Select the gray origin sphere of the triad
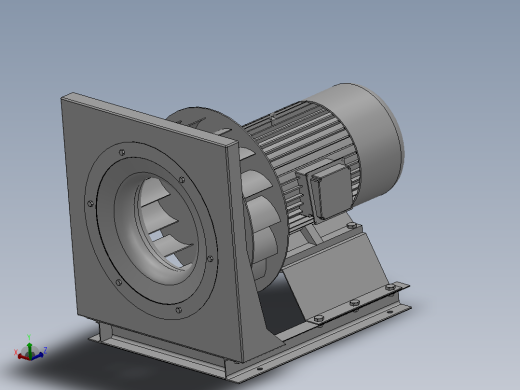Image resolution: width=520 pixels, height=390 pixels. tap(30, 352)
